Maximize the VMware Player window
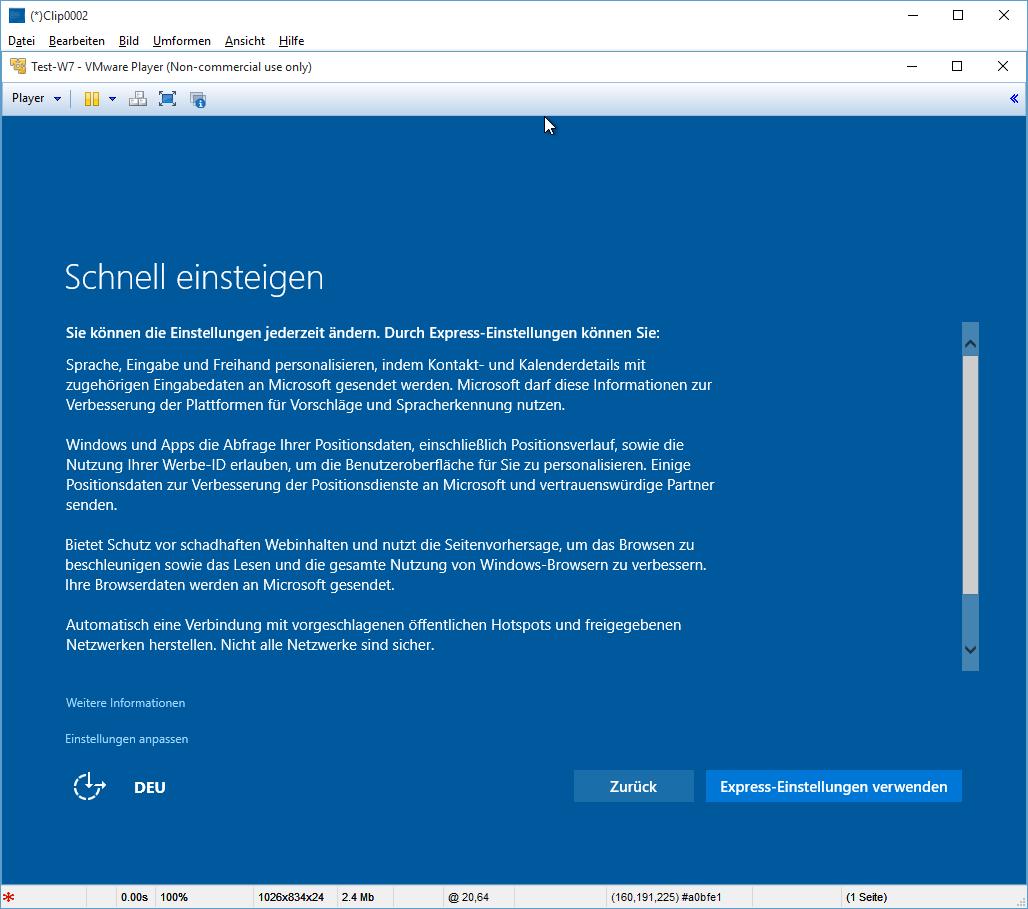1028x909 pixels. (957, 66)
